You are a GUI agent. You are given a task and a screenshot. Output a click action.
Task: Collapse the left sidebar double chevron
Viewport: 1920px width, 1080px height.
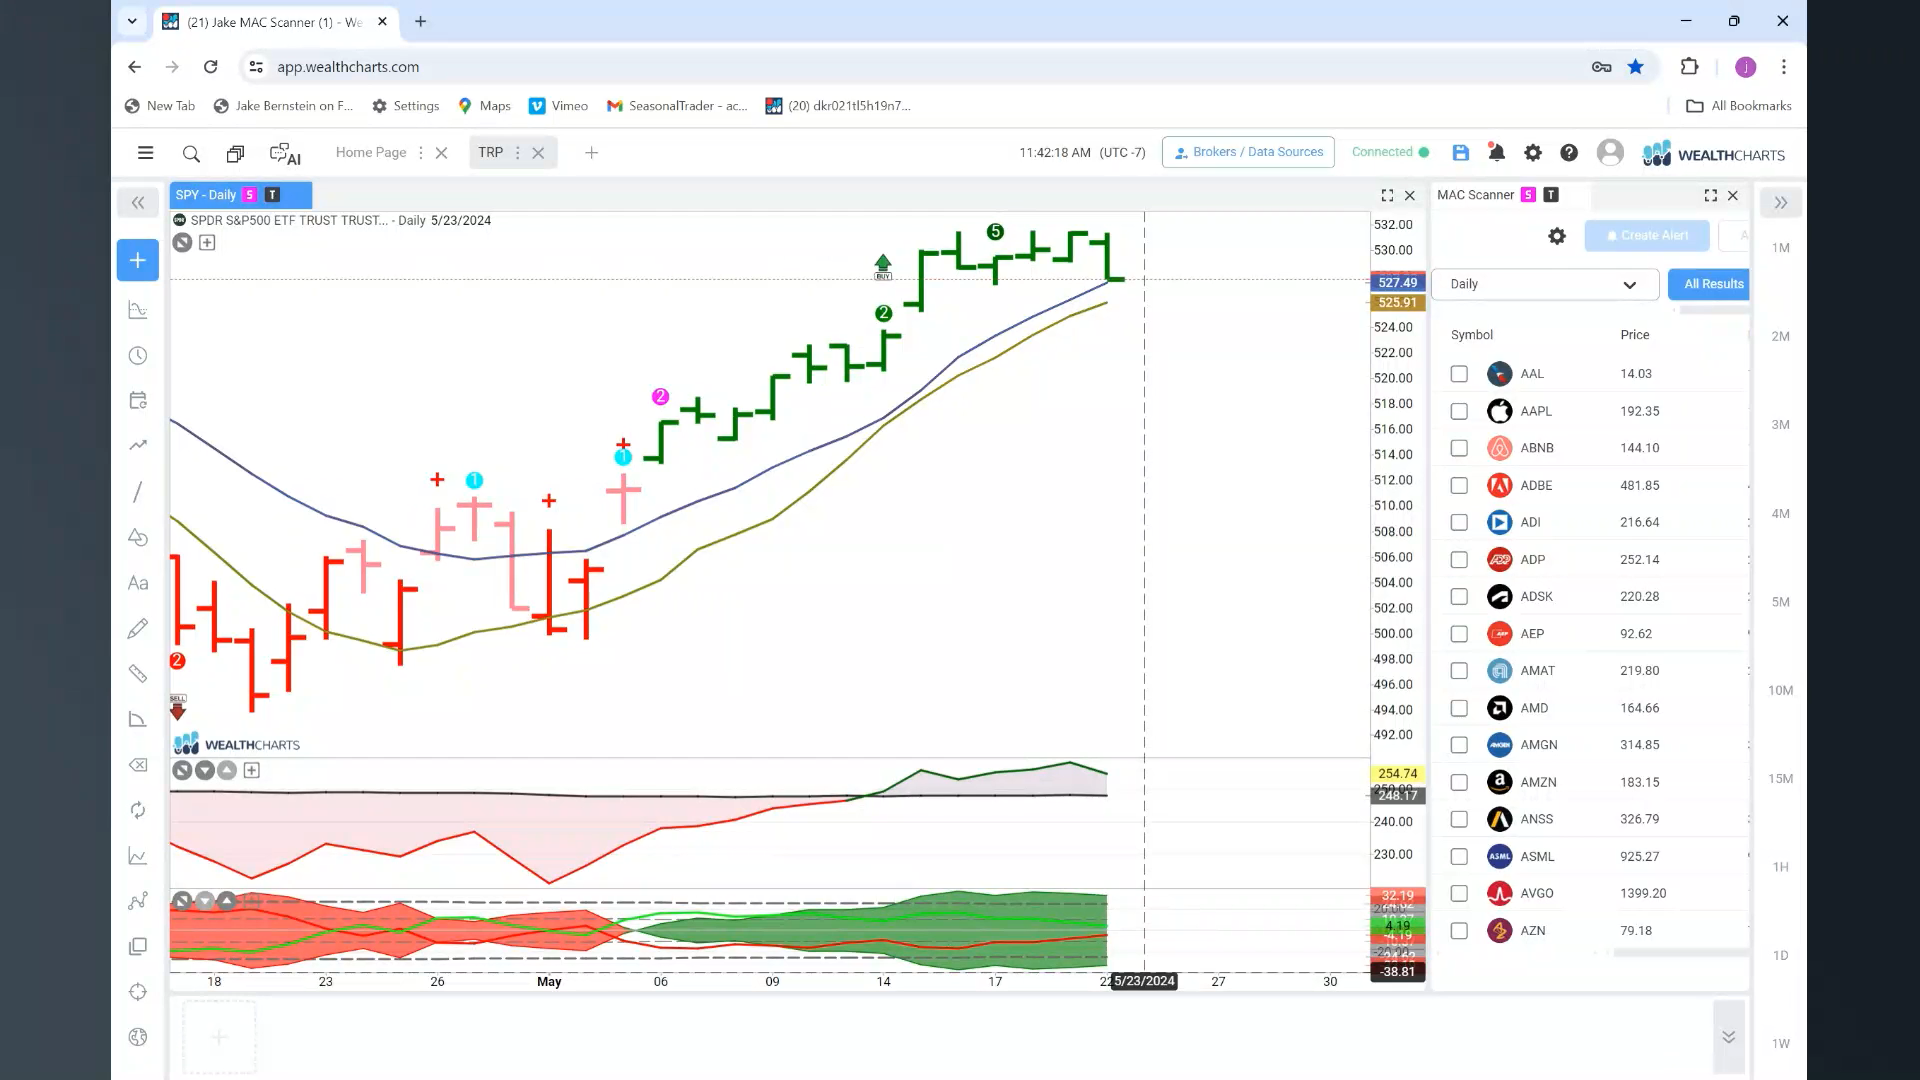pos(138,203)
